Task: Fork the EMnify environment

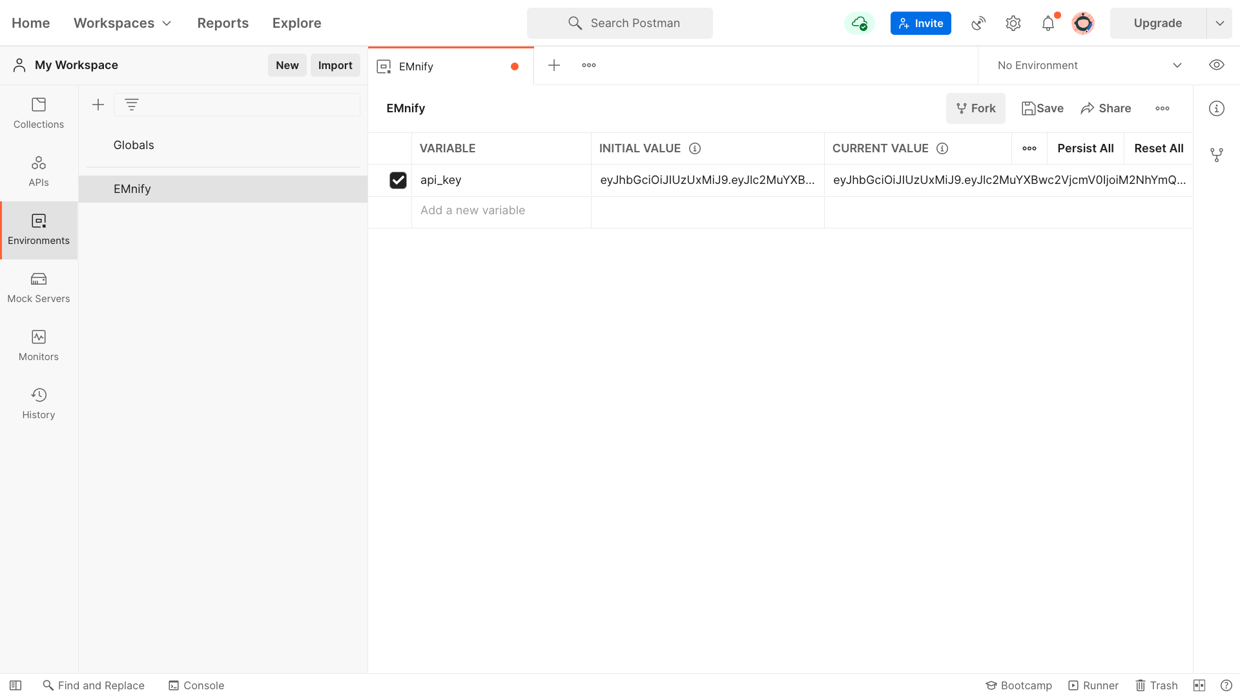Action: (975, 108)
